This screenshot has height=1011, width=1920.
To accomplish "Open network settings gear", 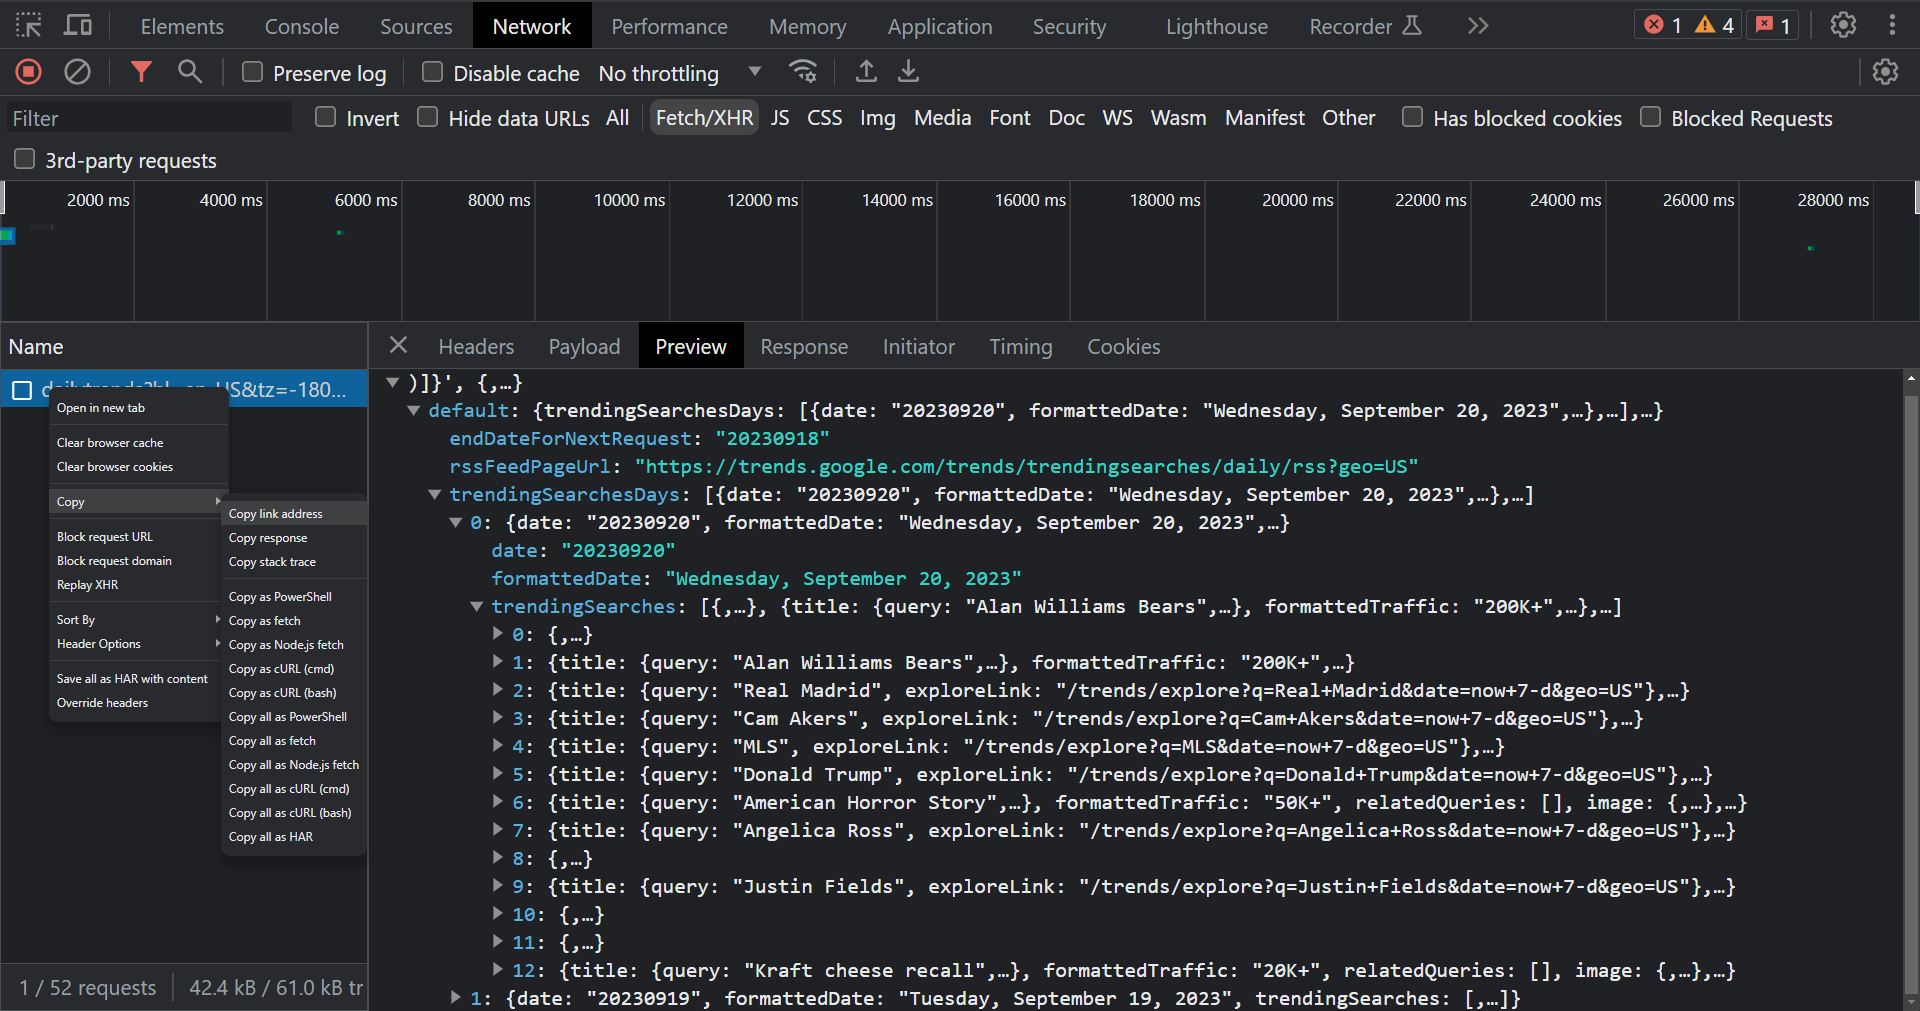I will 1885,71.
